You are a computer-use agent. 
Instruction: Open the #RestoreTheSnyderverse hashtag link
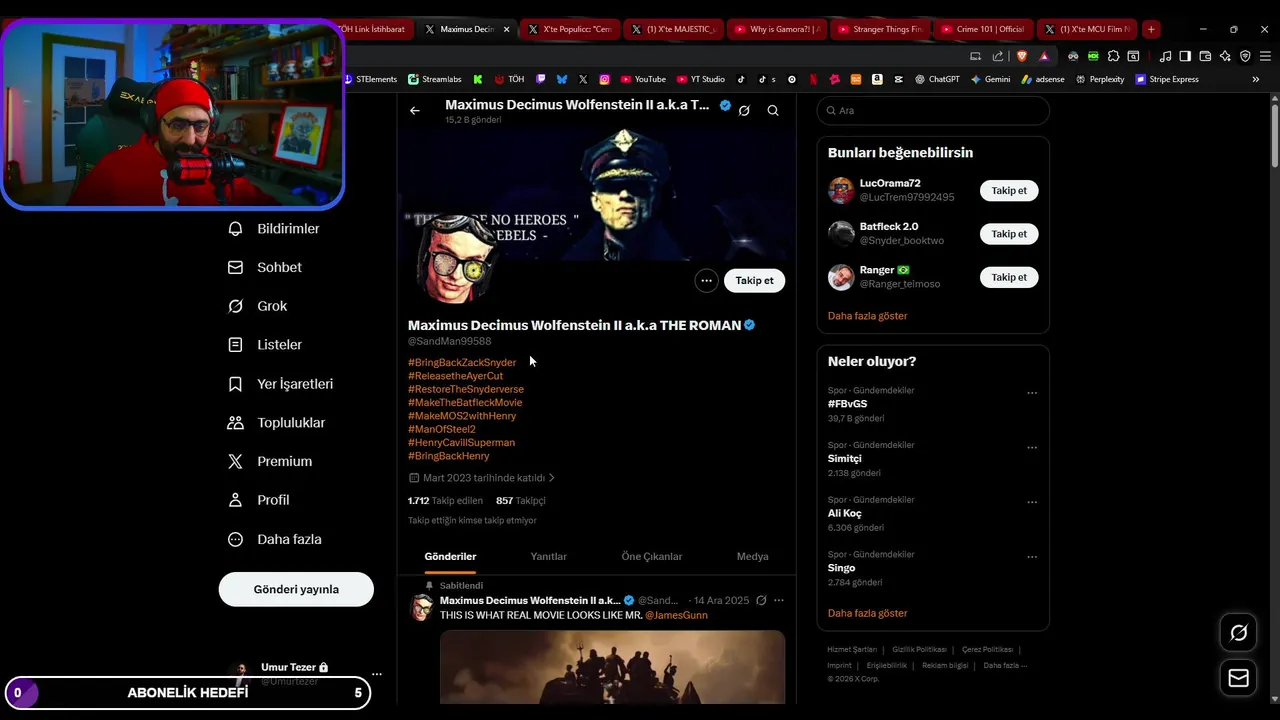[x=466, y=389]
